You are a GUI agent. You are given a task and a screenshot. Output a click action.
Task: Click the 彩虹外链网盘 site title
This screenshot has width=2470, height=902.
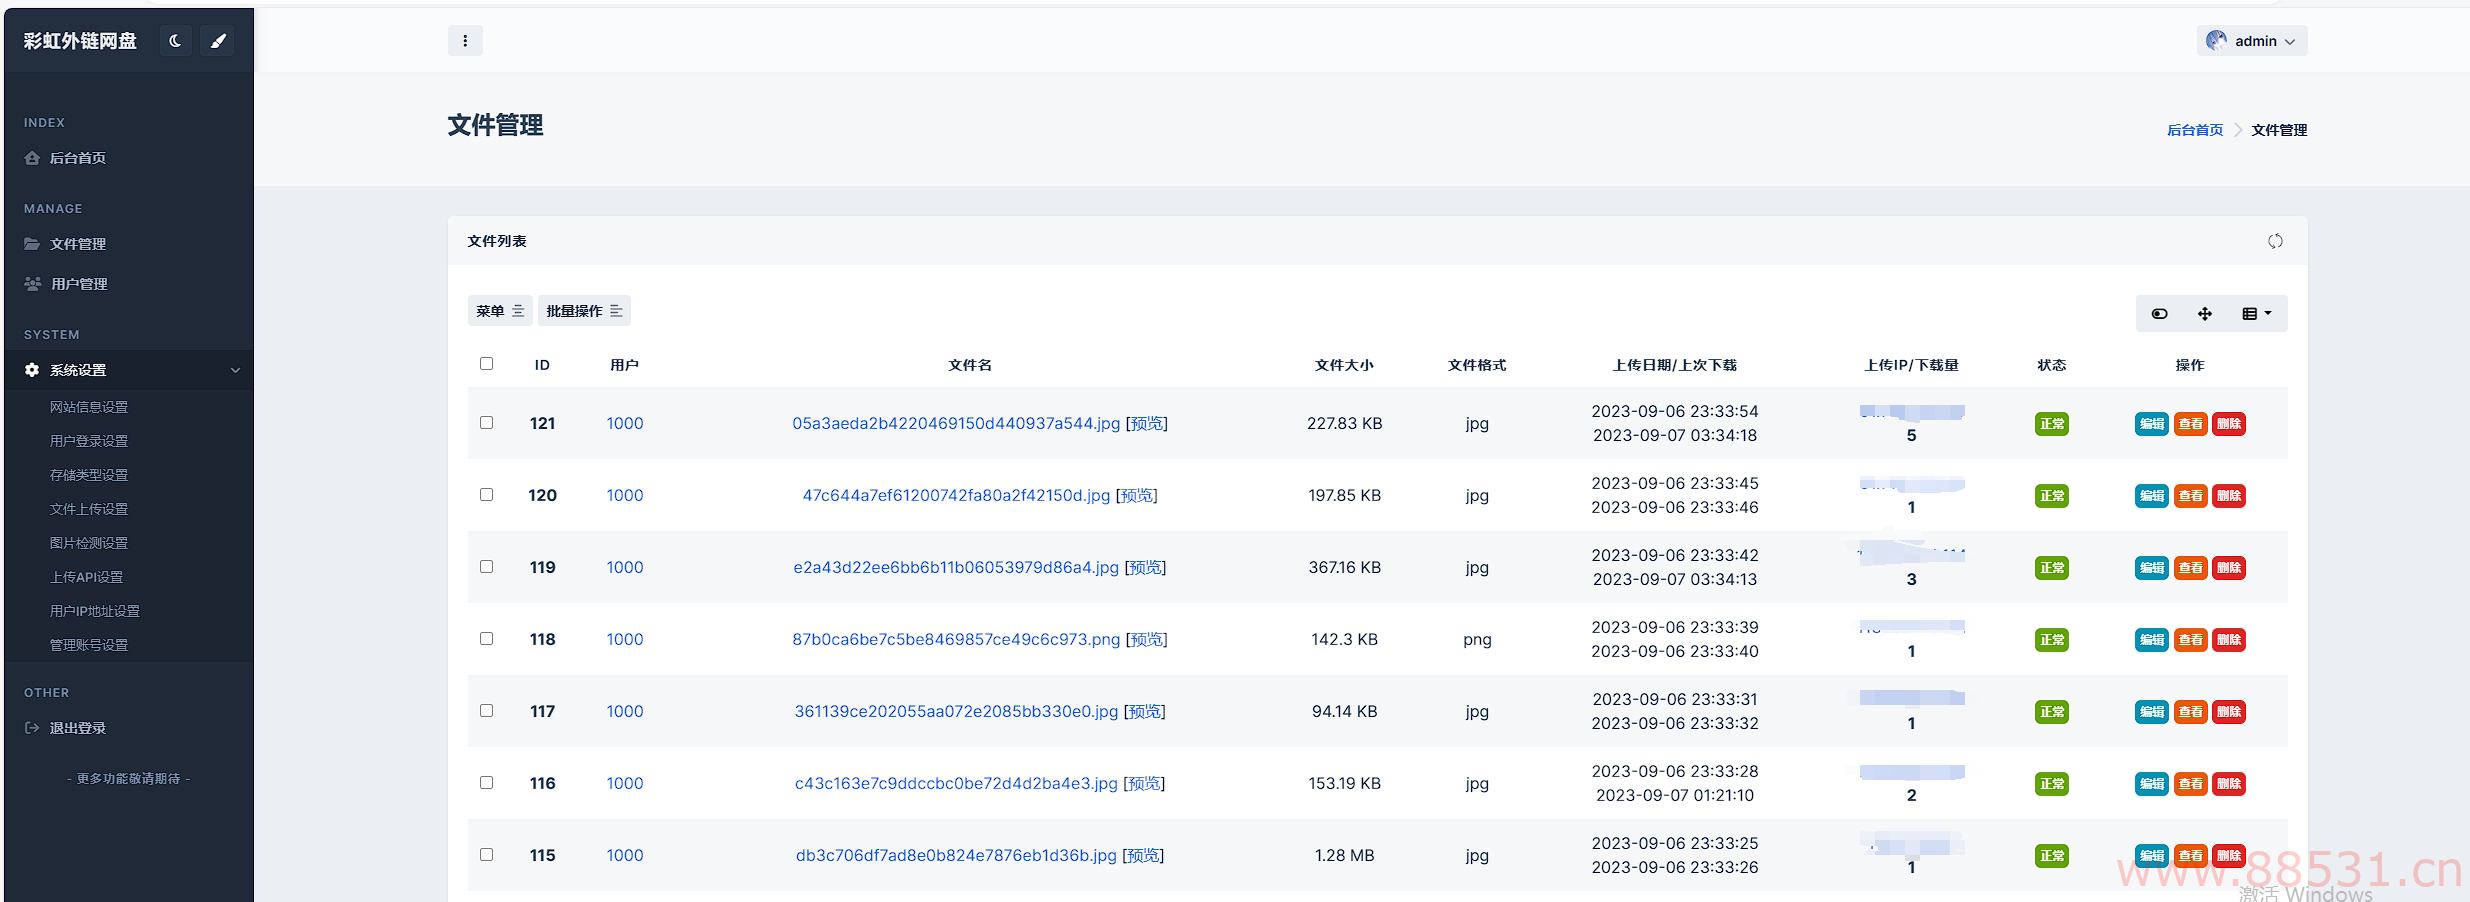[x=80, y=41]
